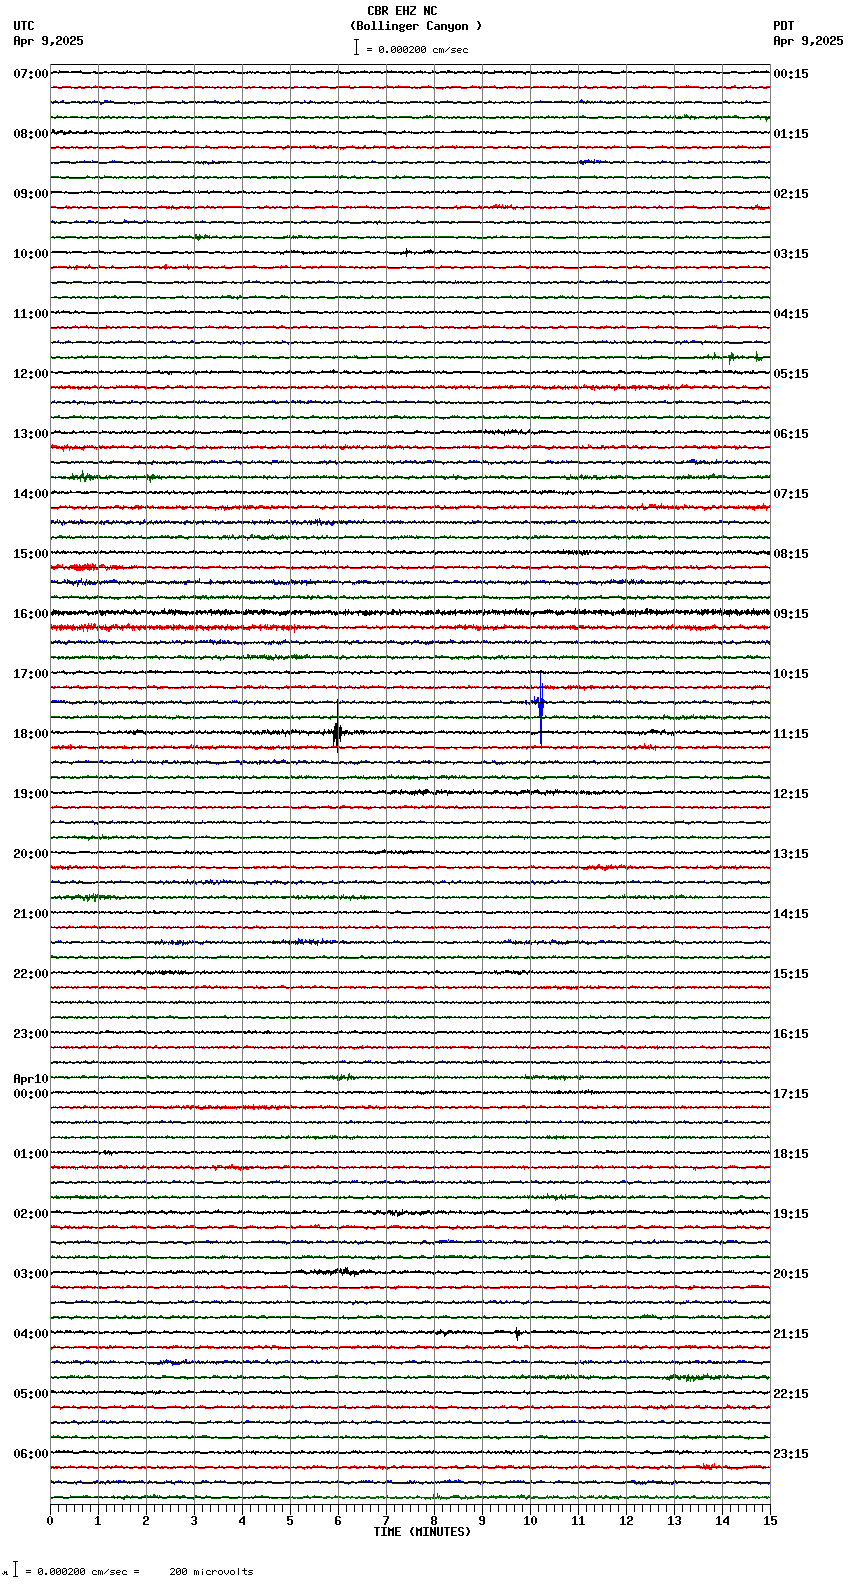
Task: Click the '19:00' UTC time label
Action: 31,794
